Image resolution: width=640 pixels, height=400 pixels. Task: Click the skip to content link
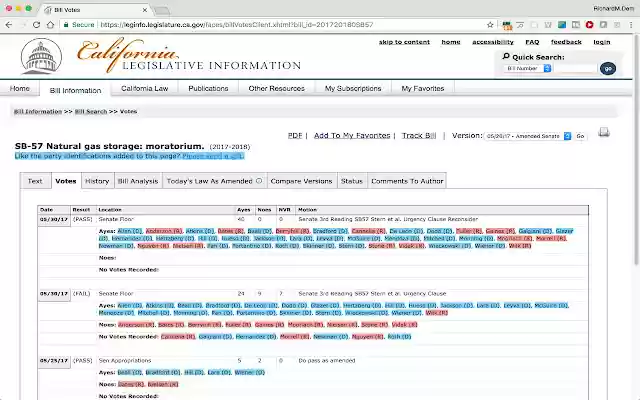coord(404,42)
